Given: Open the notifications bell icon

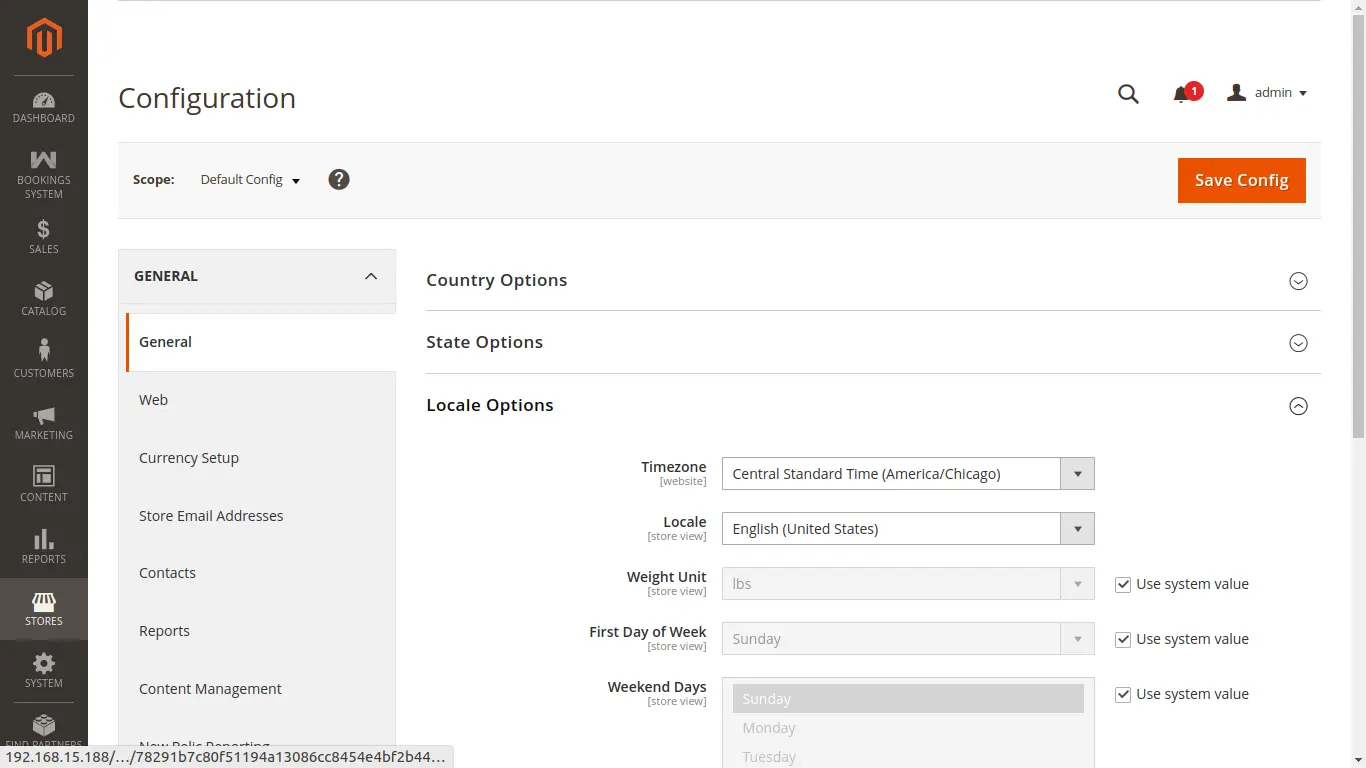Looking at the screenshot, I should pyautogui.click(x=1181, y=94).
